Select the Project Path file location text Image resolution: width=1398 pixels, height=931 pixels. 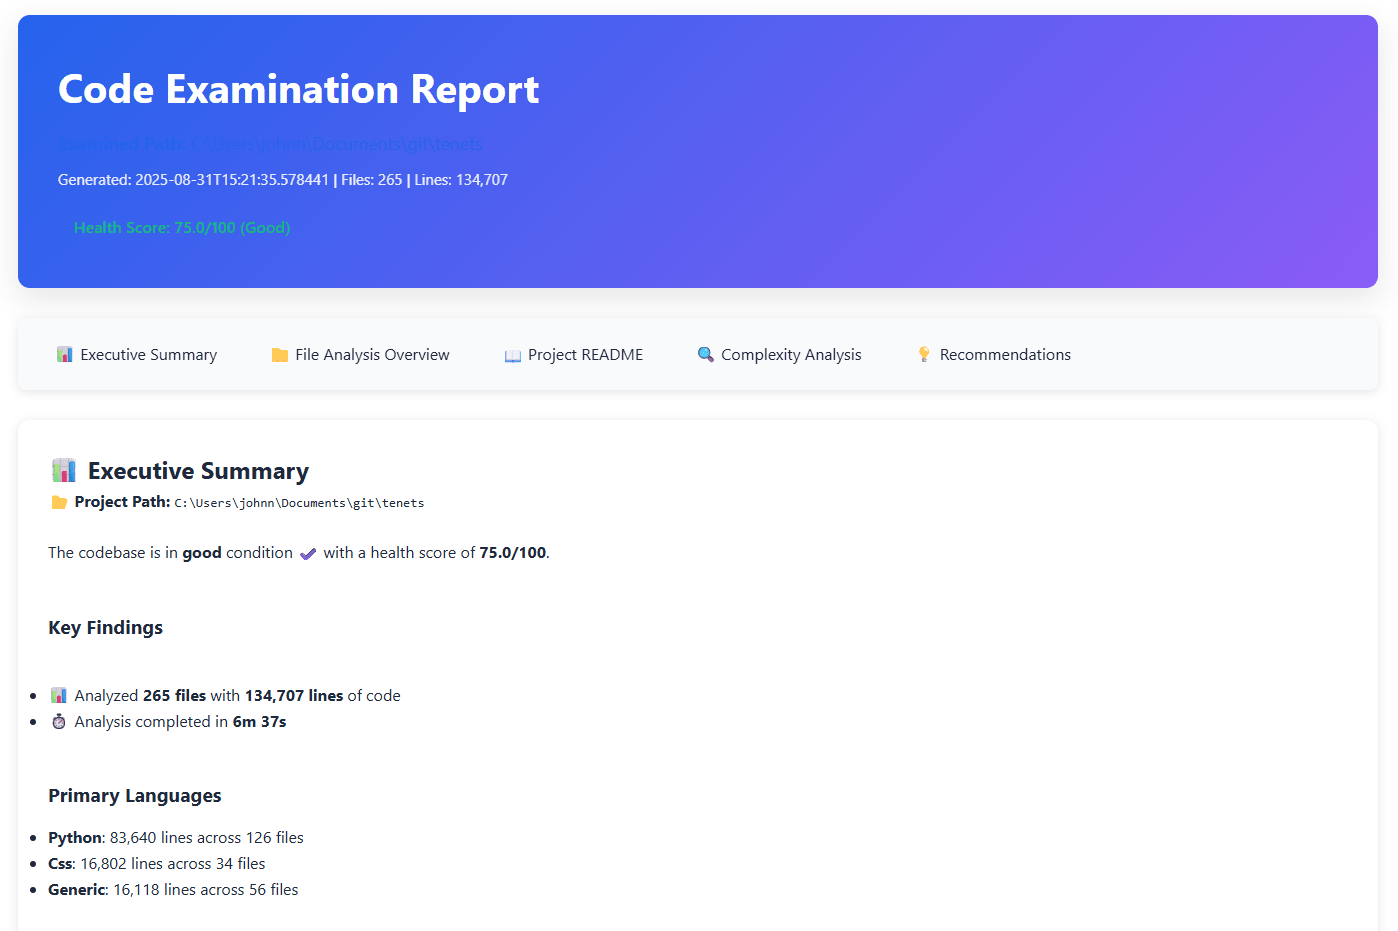point(300,502)
